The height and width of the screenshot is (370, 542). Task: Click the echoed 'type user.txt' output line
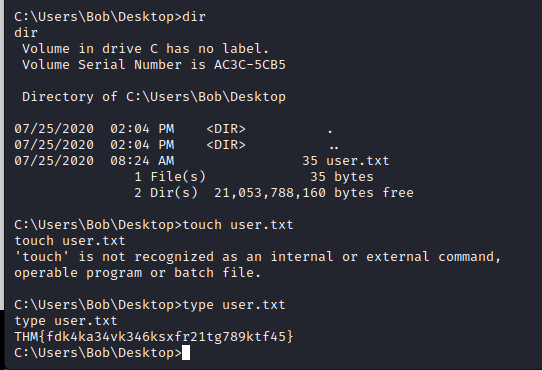(66, 321)
